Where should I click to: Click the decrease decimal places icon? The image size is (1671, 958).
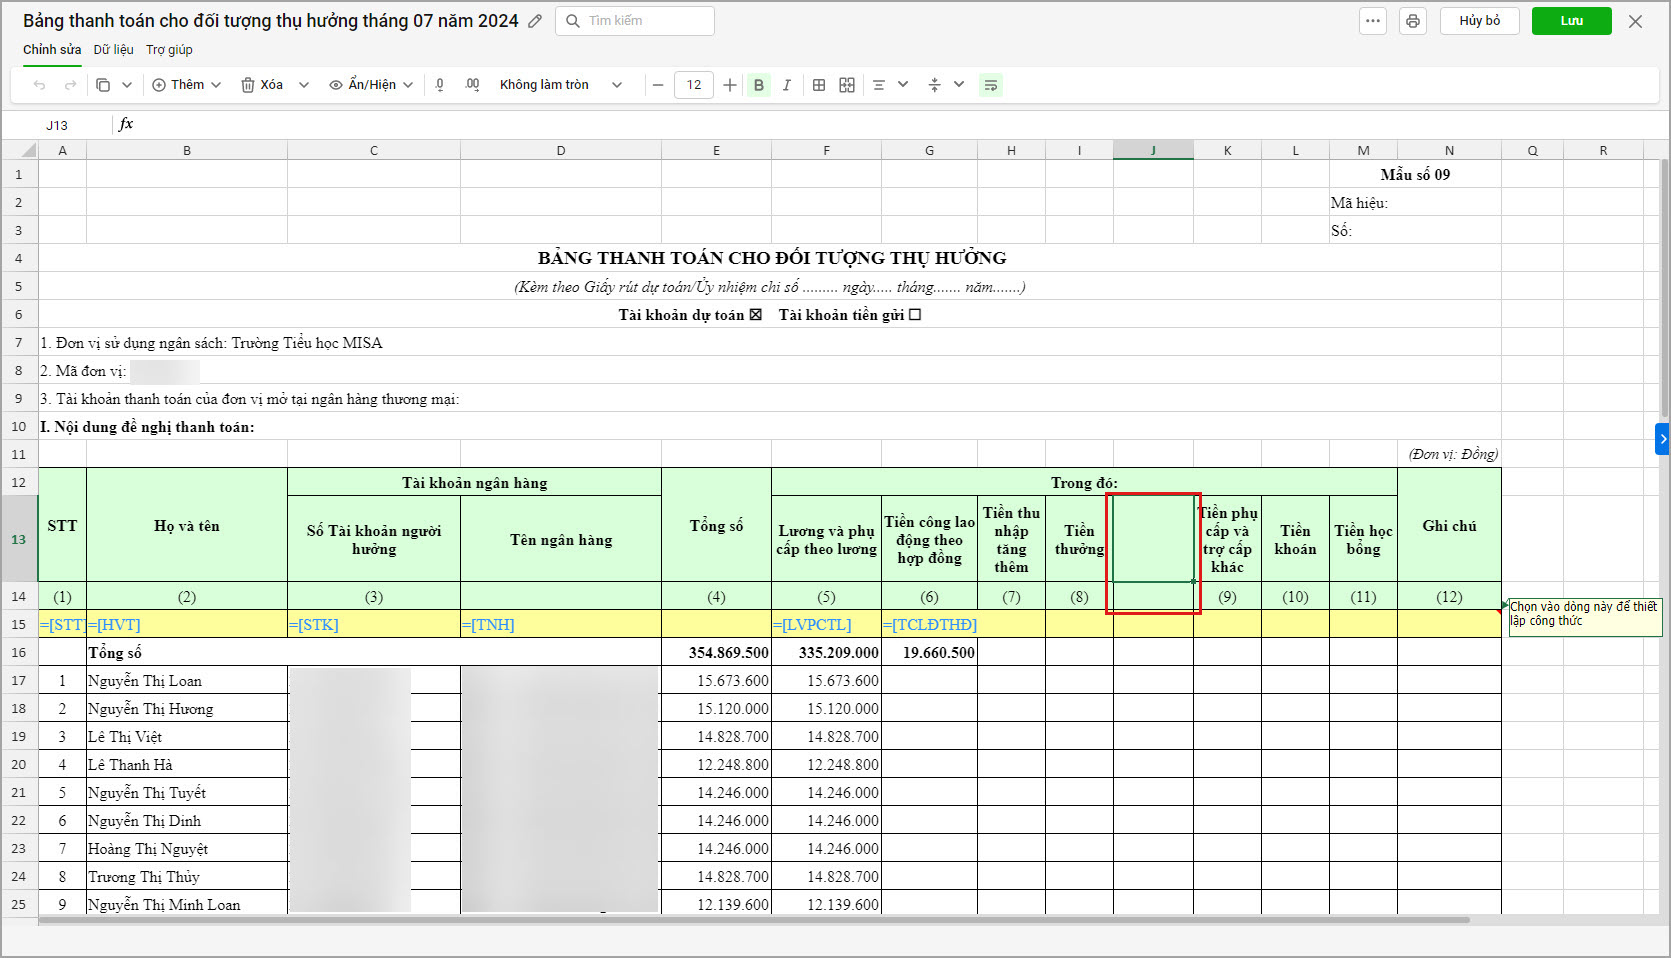pyautogui.click(x=440, y=85)
